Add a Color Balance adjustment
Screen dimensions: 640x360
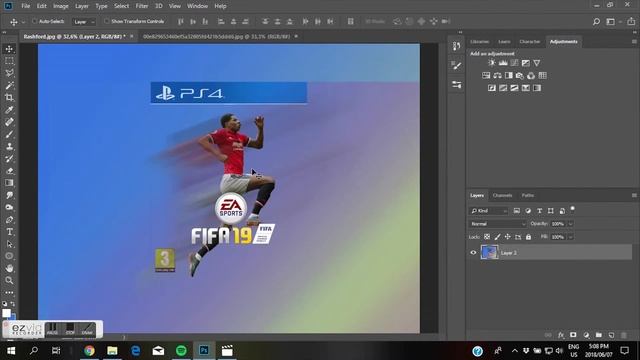coord(497,76)
